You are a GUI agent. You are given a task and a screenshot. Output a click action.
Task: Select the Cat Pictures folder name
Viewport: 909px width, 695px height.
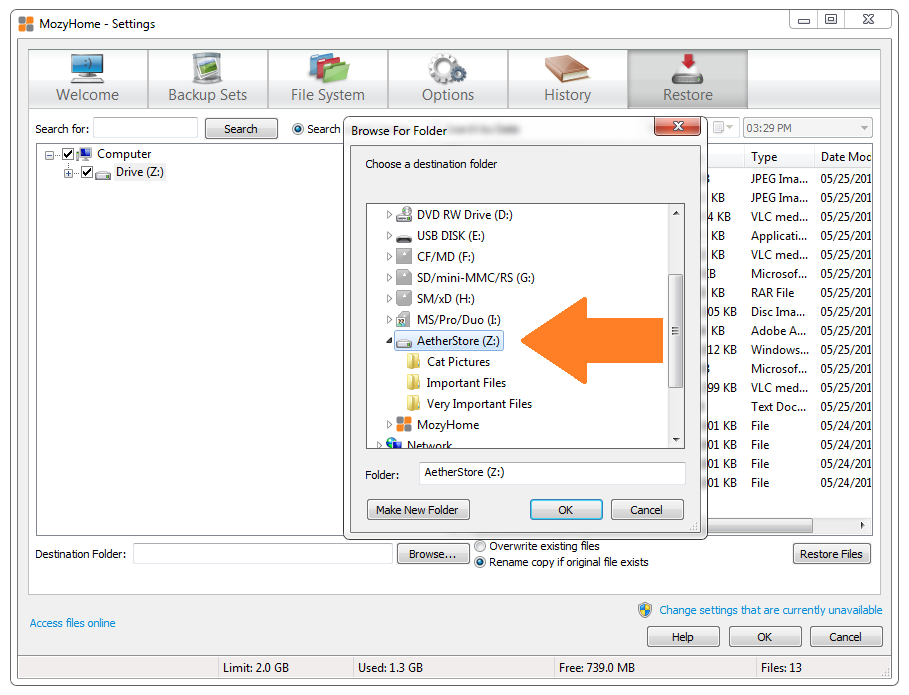coord(459,362)
